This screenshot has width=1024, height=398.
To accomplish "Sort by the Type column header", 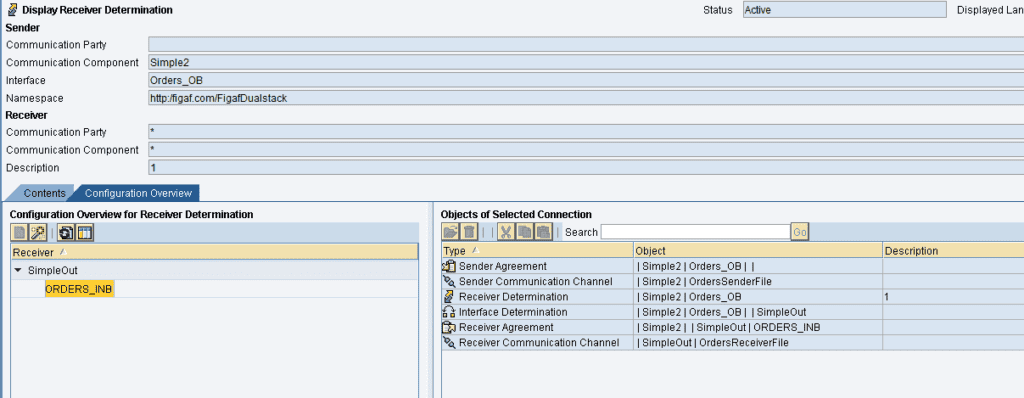I will pyautogui.click(x=537, y=251).
